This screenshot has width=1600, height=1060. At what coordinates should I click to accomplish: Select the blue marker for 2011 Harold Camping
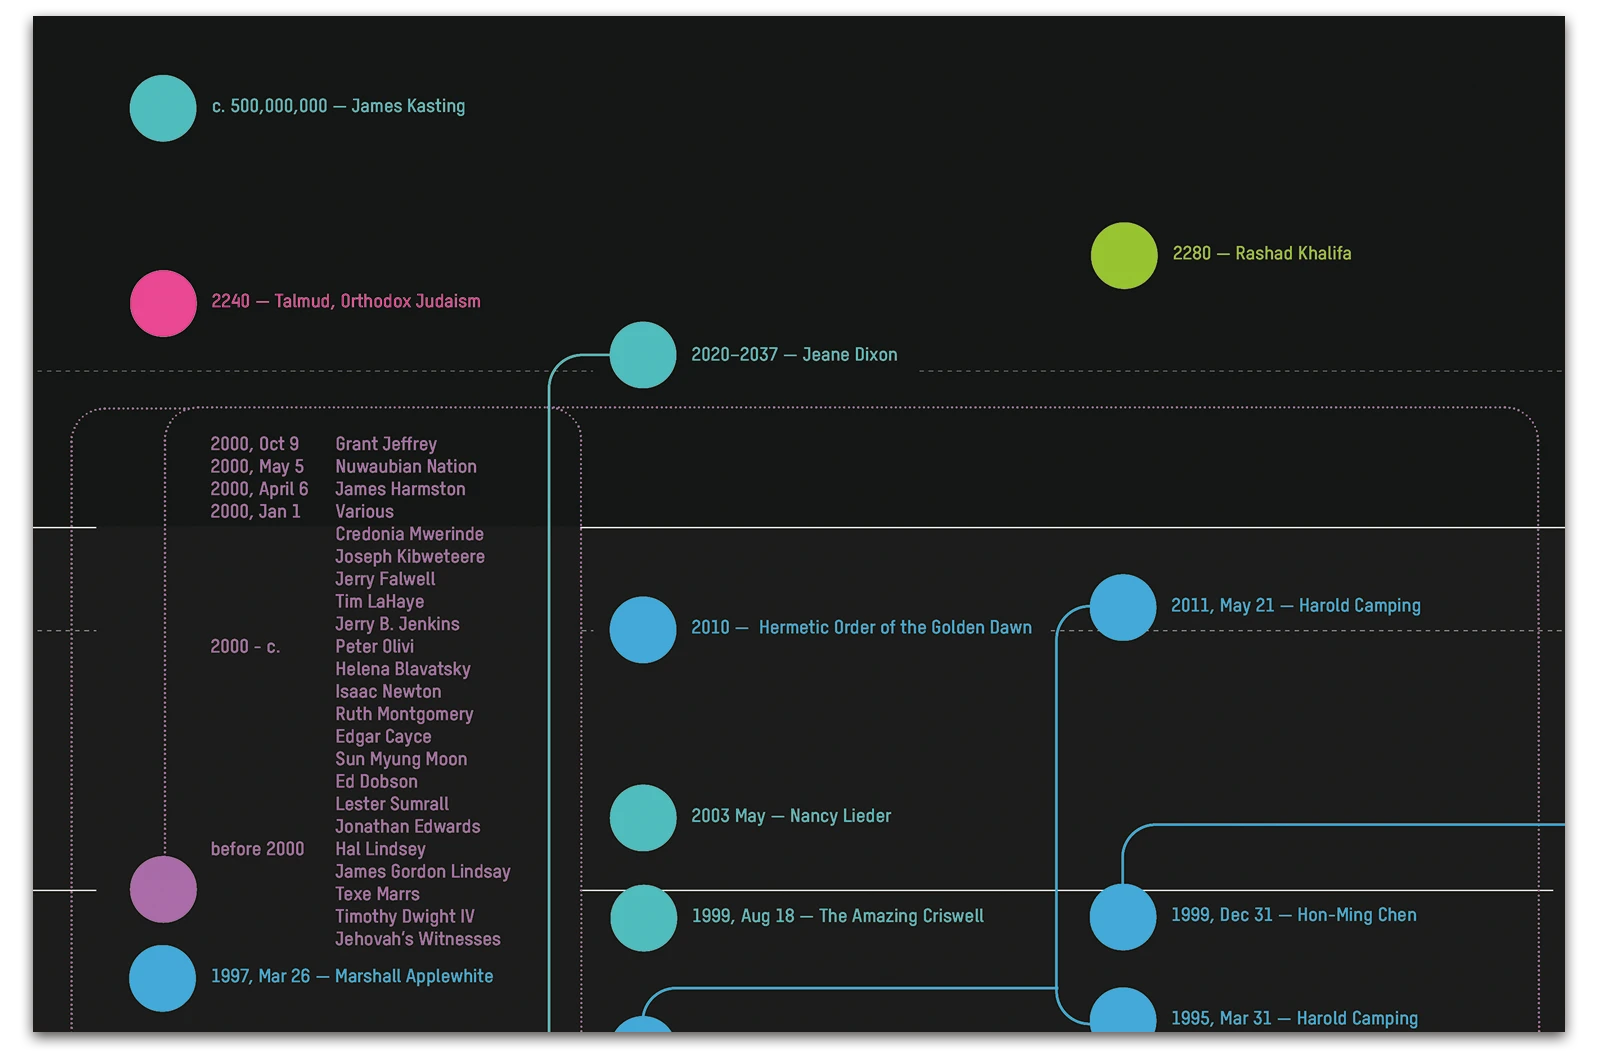(1123, 607)
